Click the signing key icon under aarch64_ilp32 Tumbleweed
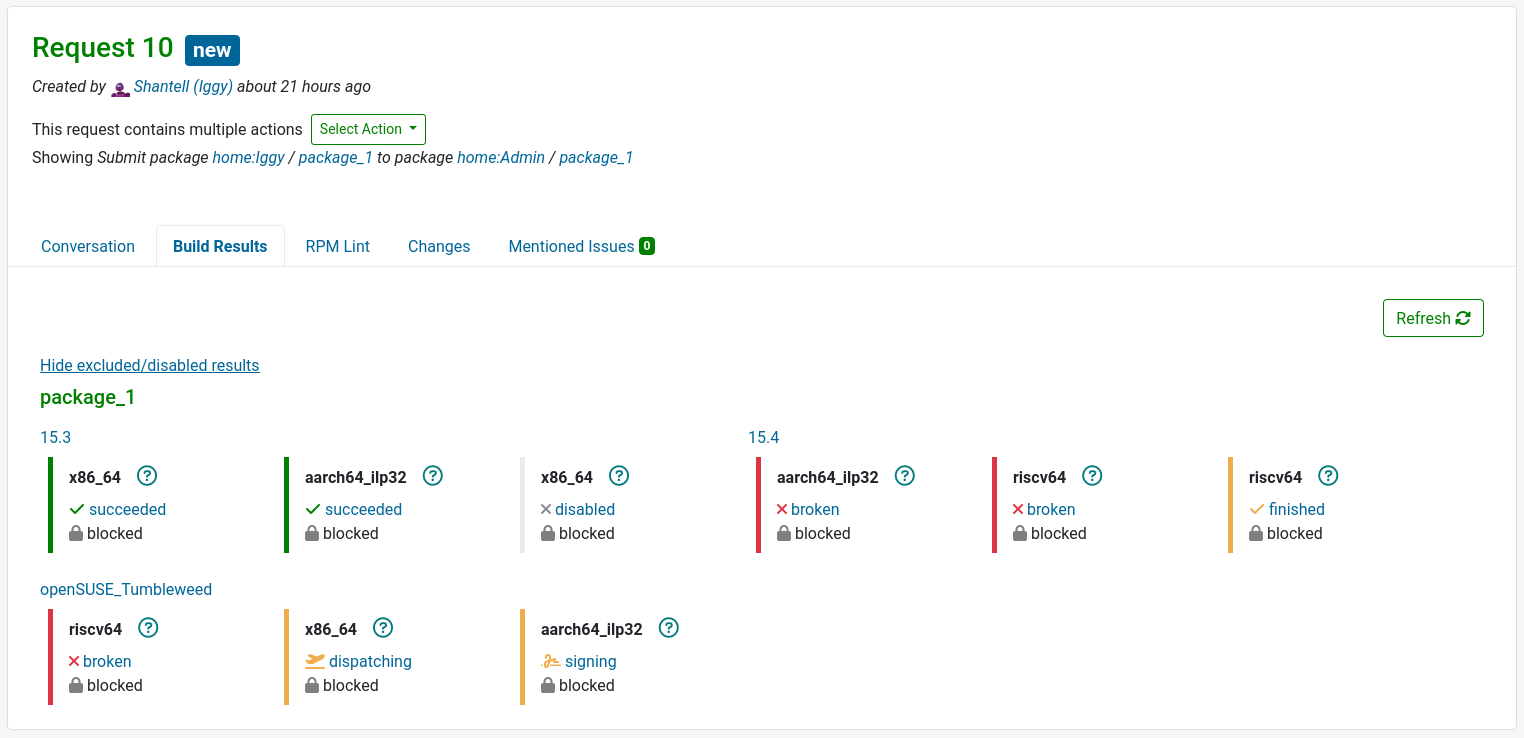Image resolution: width=1524 pixels, height=738 pixels. tap(551, 661)
